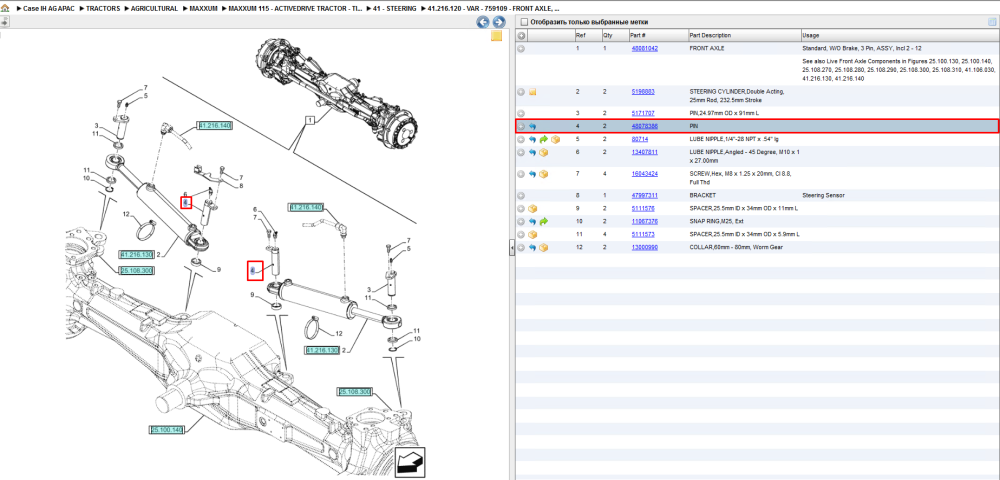Click the 'Qty' column header
Screen dimensions: 1000x480
(615, 36)
